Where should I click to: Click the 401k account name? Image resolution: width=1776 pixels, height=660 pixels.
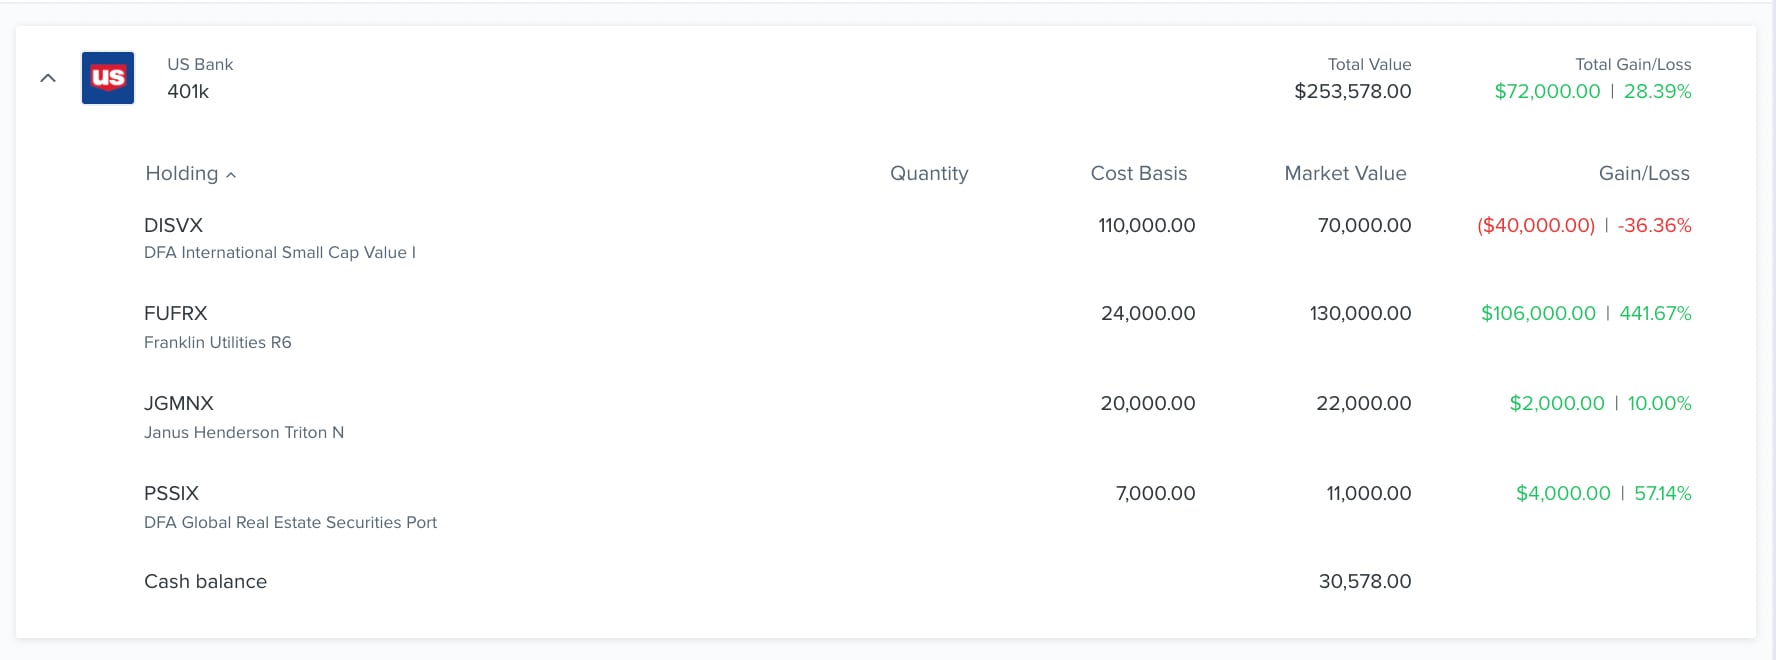(188, 91)
